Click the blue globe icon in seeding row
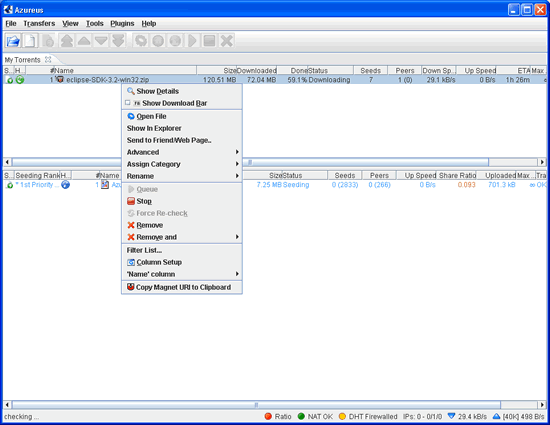This screenshot has height=425, width=550. (x=65, y=184)
